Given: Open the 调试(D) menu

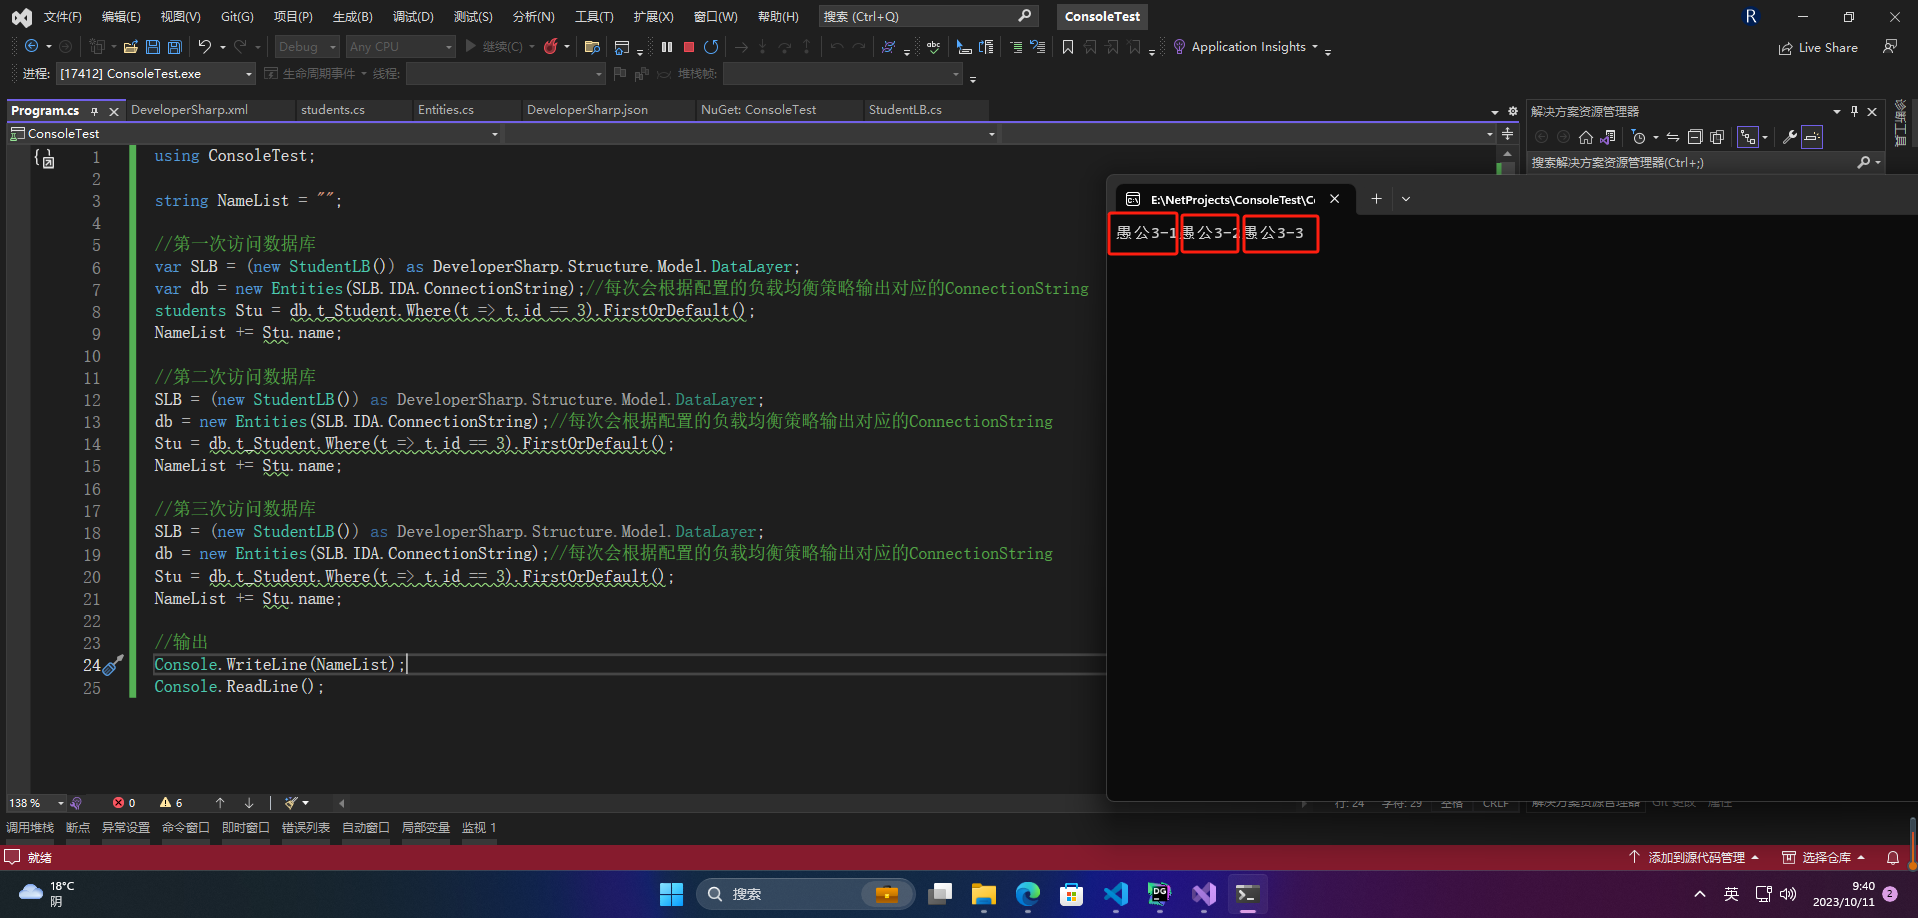Looking at the screenshot, I should click(413, 17).
